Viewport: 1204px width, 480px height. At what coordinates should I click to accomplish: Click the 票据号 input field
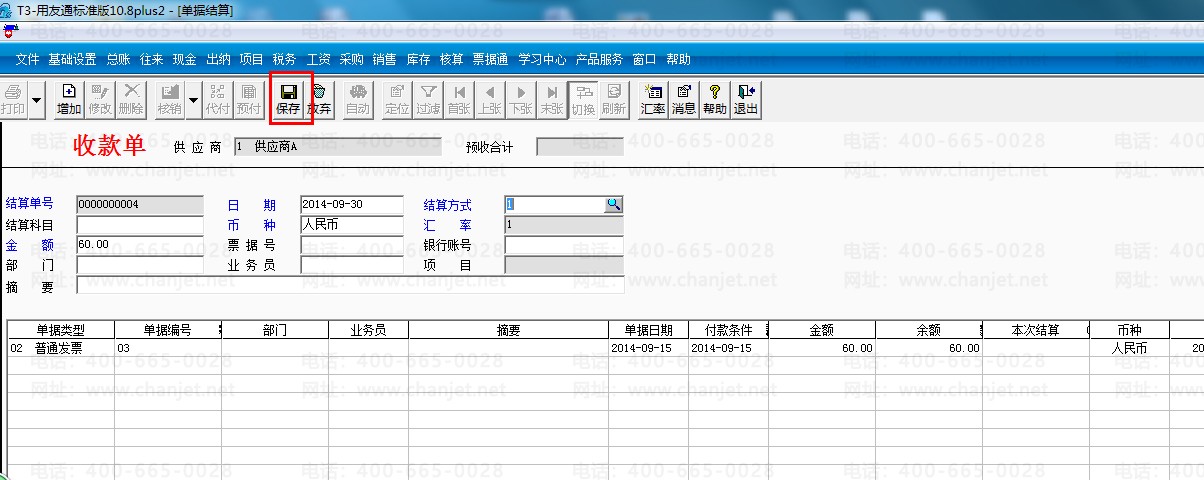point(351,244)
